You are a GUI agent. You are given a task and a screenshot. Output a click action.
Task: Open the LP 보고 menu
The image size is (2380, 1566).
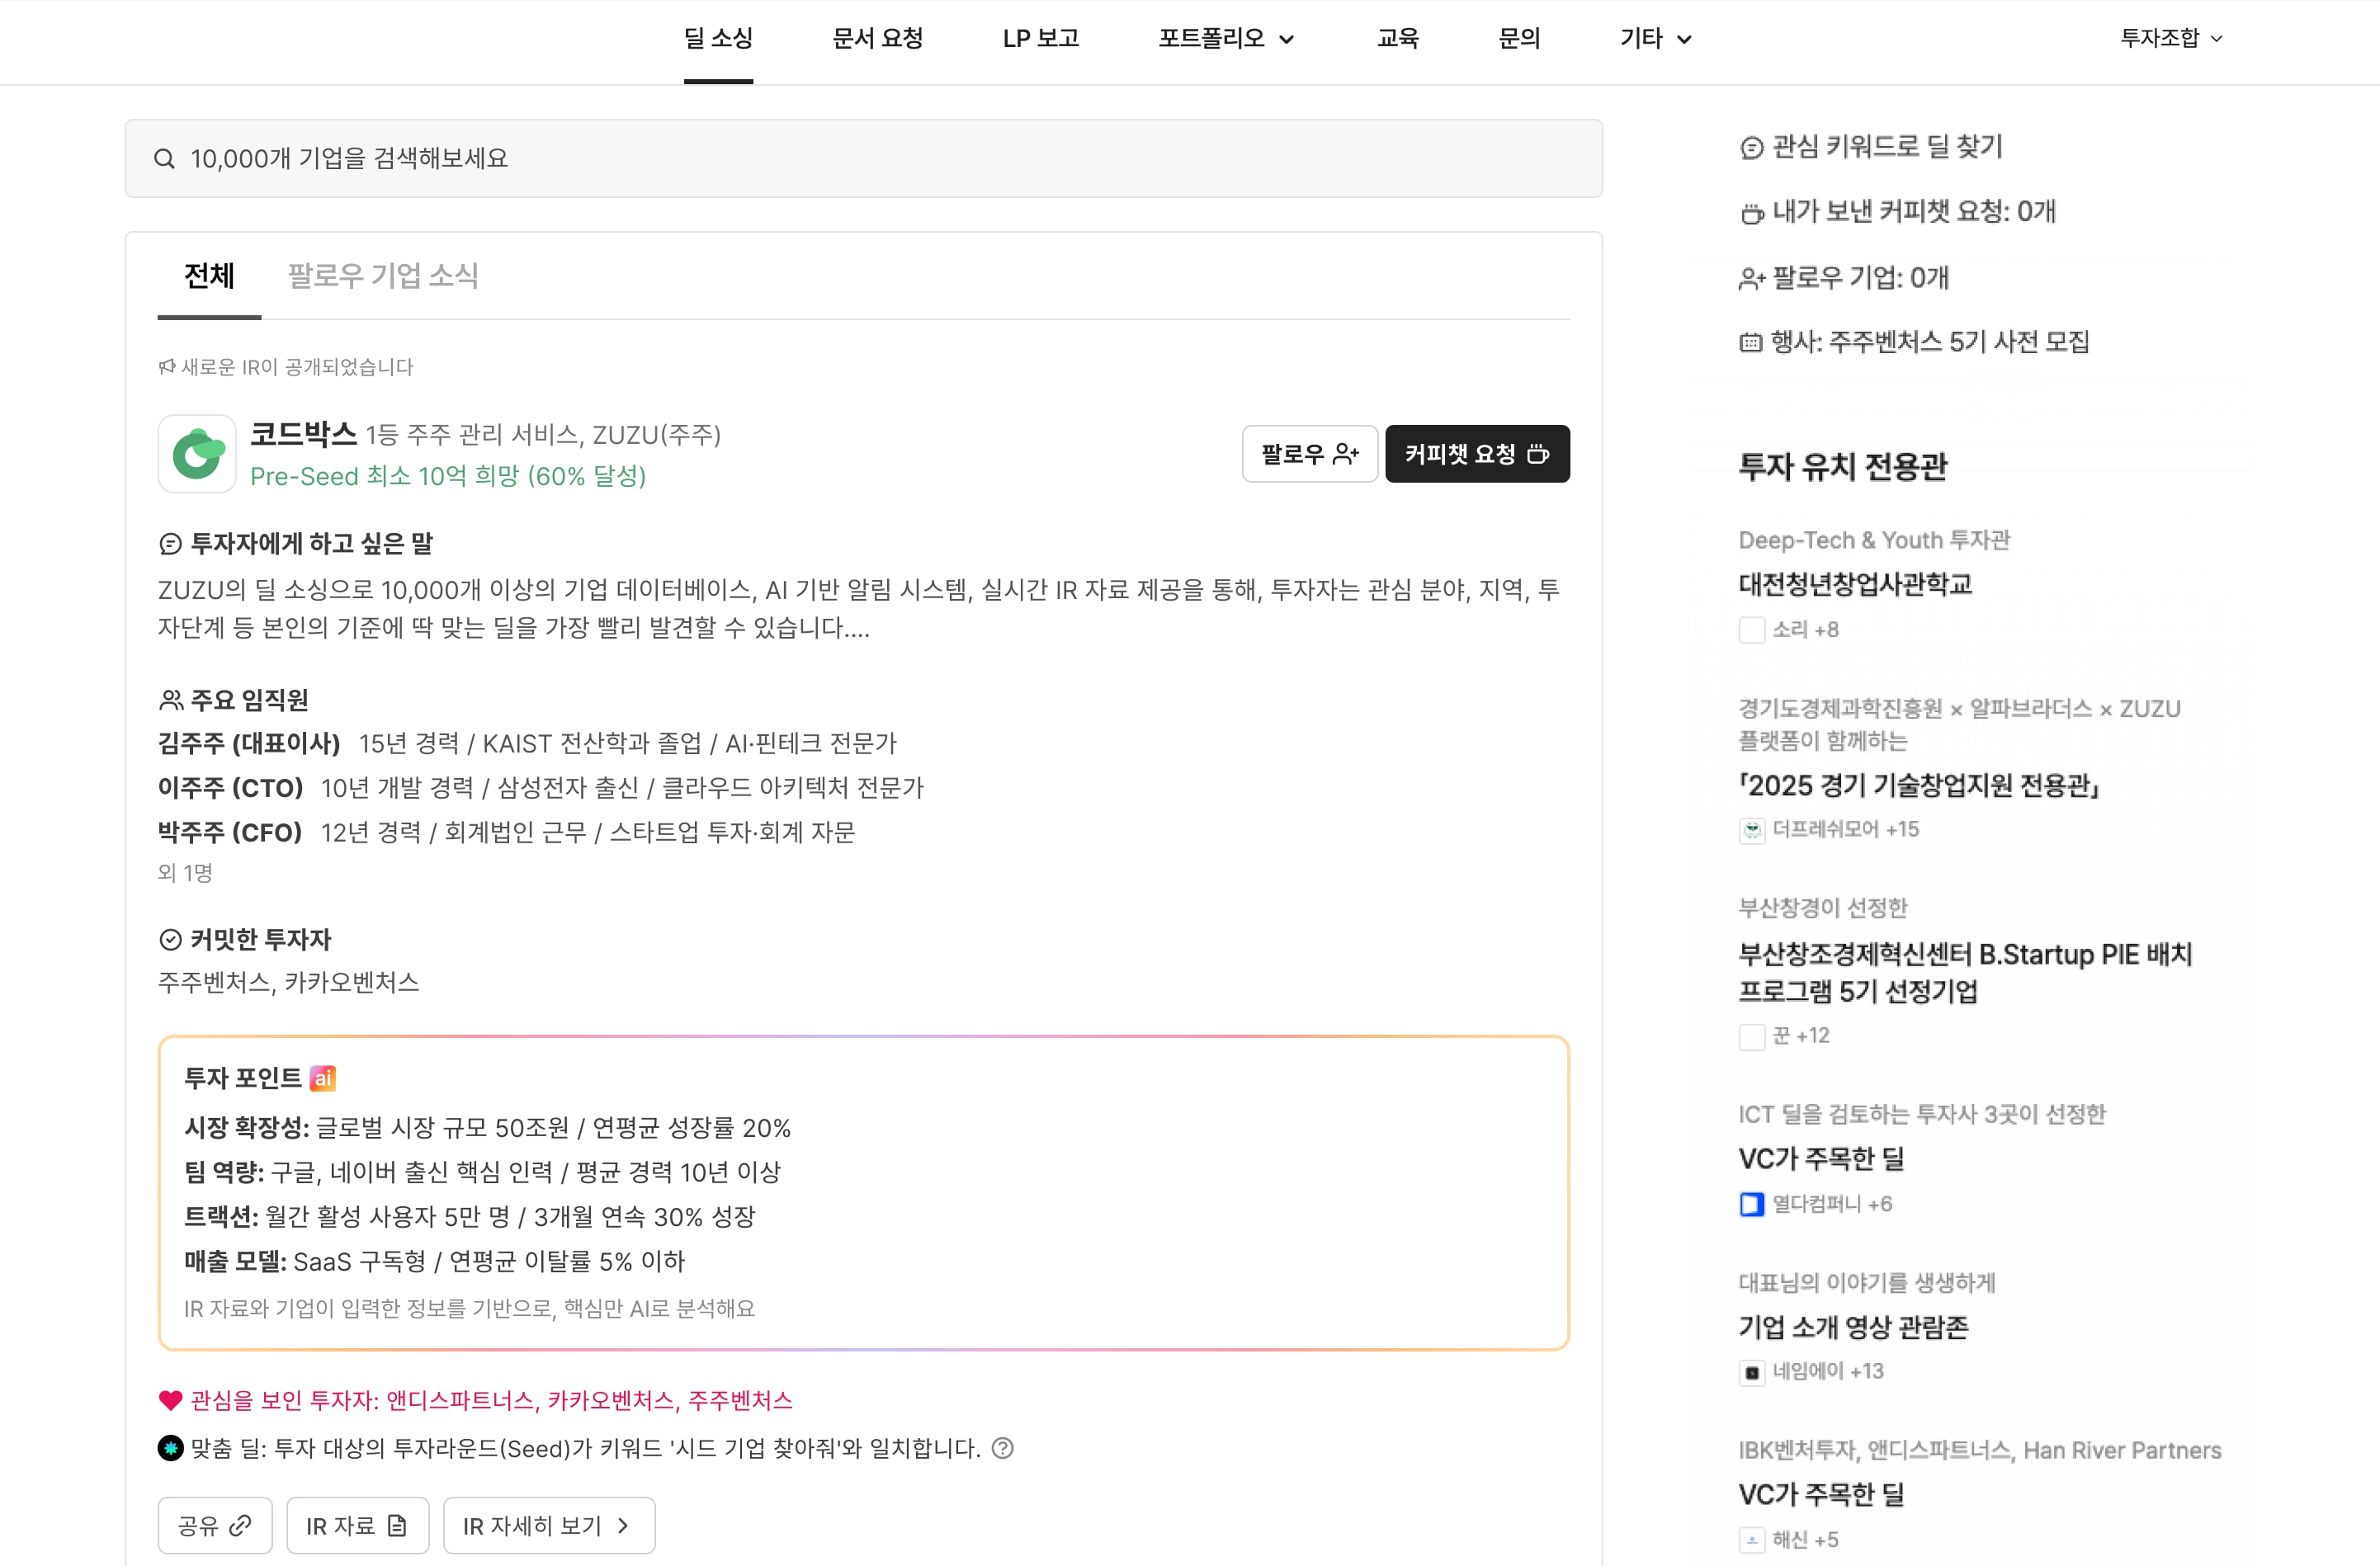point(1040,39)
